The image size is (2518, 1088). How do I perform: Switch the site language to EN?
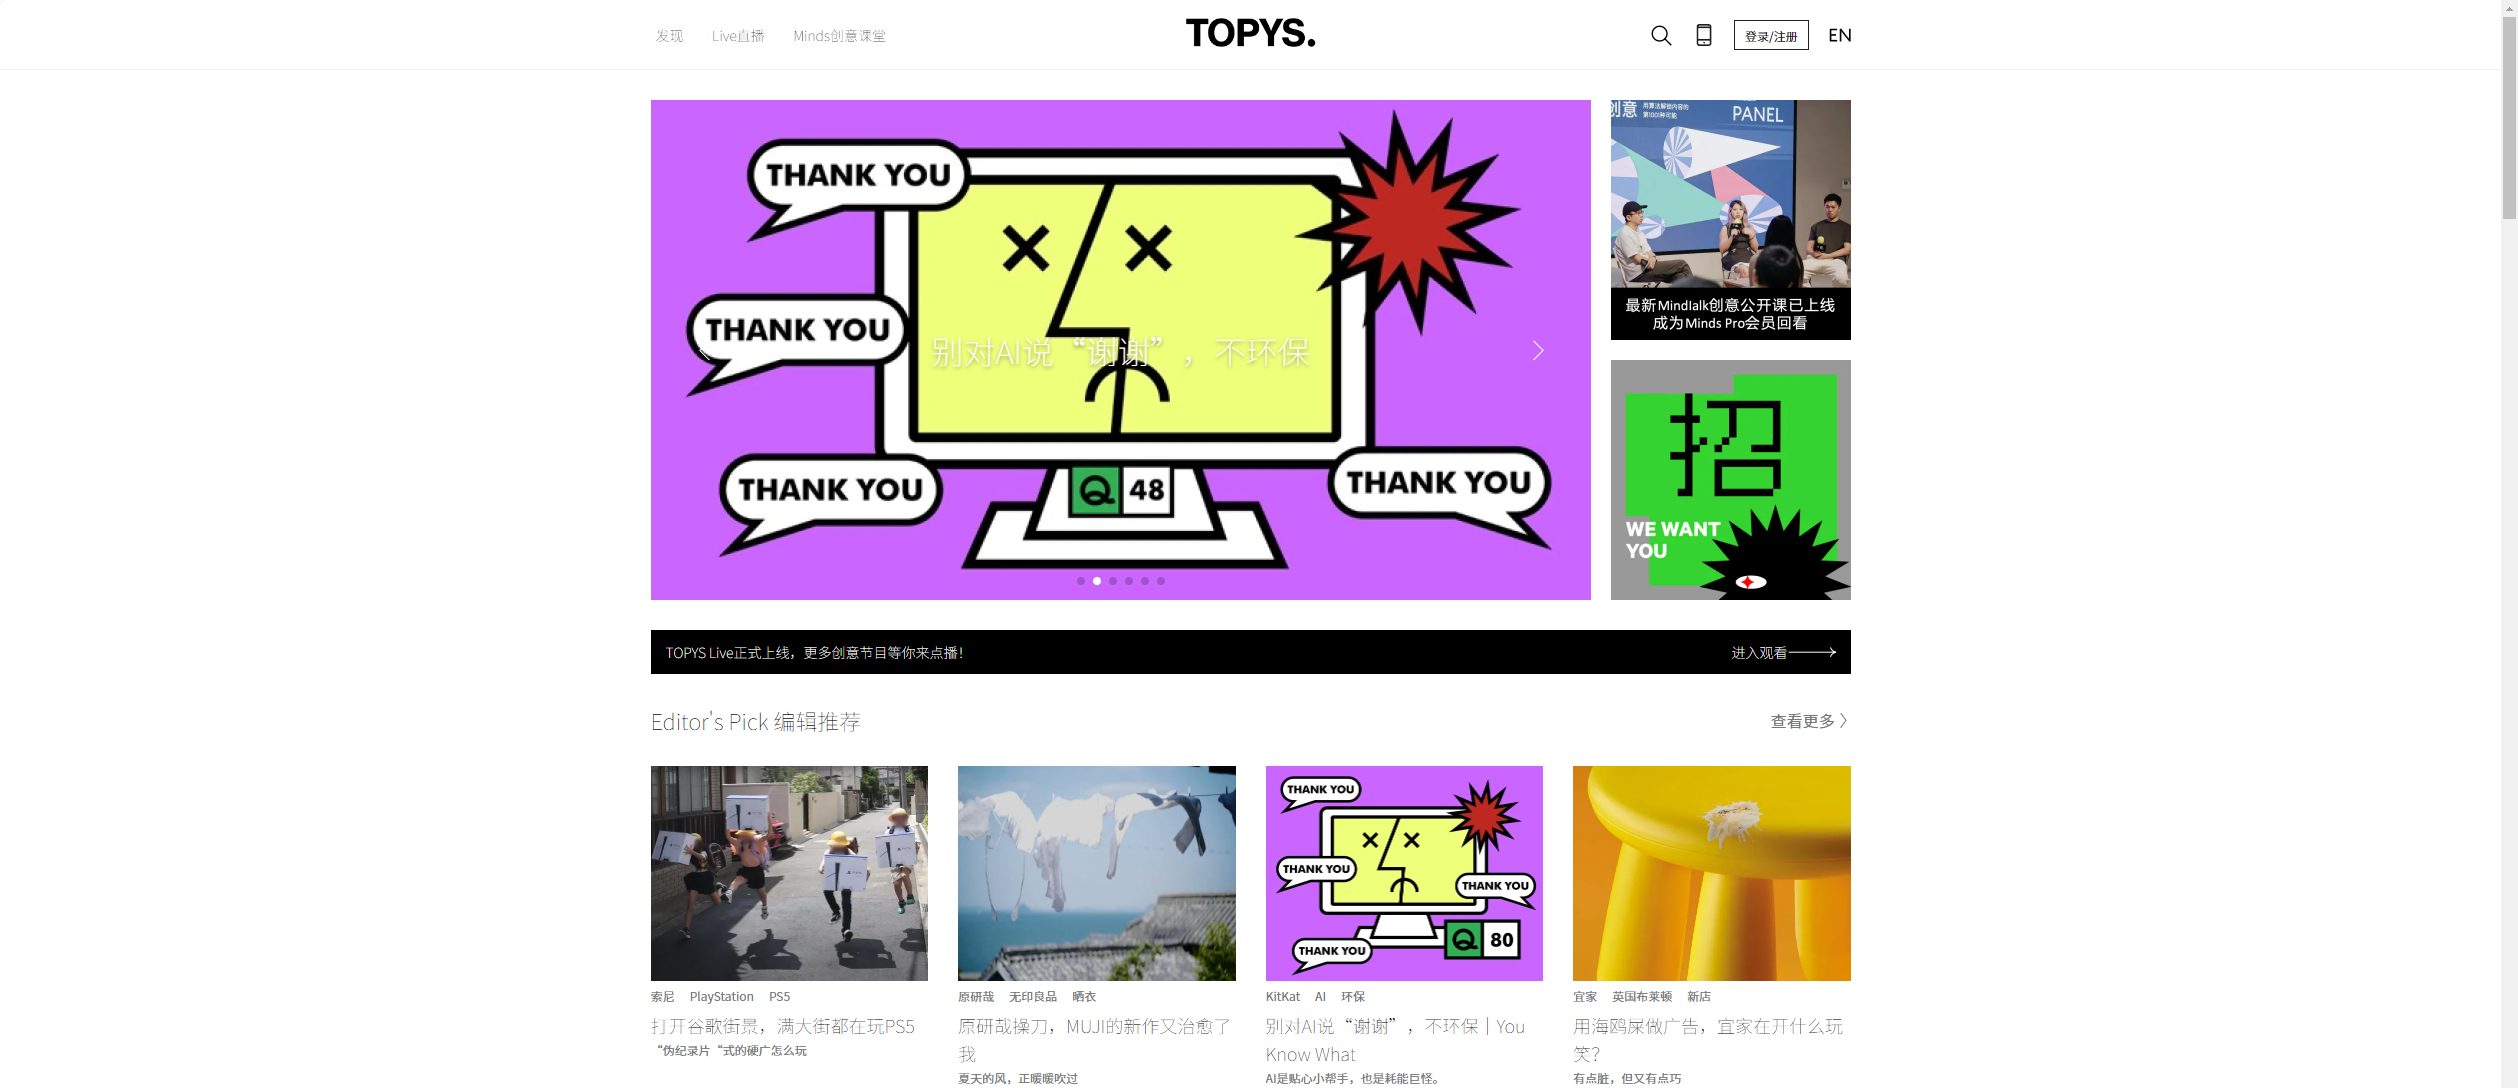pyautogui.click(x=1839, y=34)
